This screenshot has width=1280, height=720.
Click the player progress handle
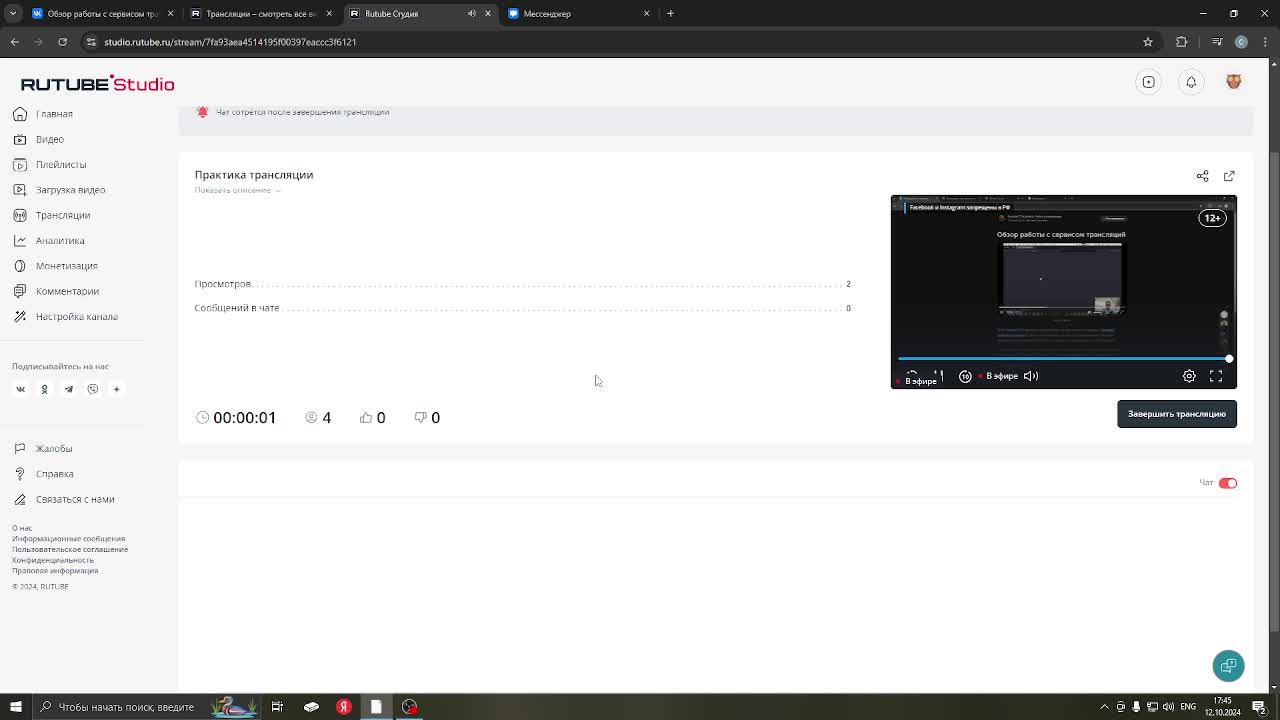1229,358
